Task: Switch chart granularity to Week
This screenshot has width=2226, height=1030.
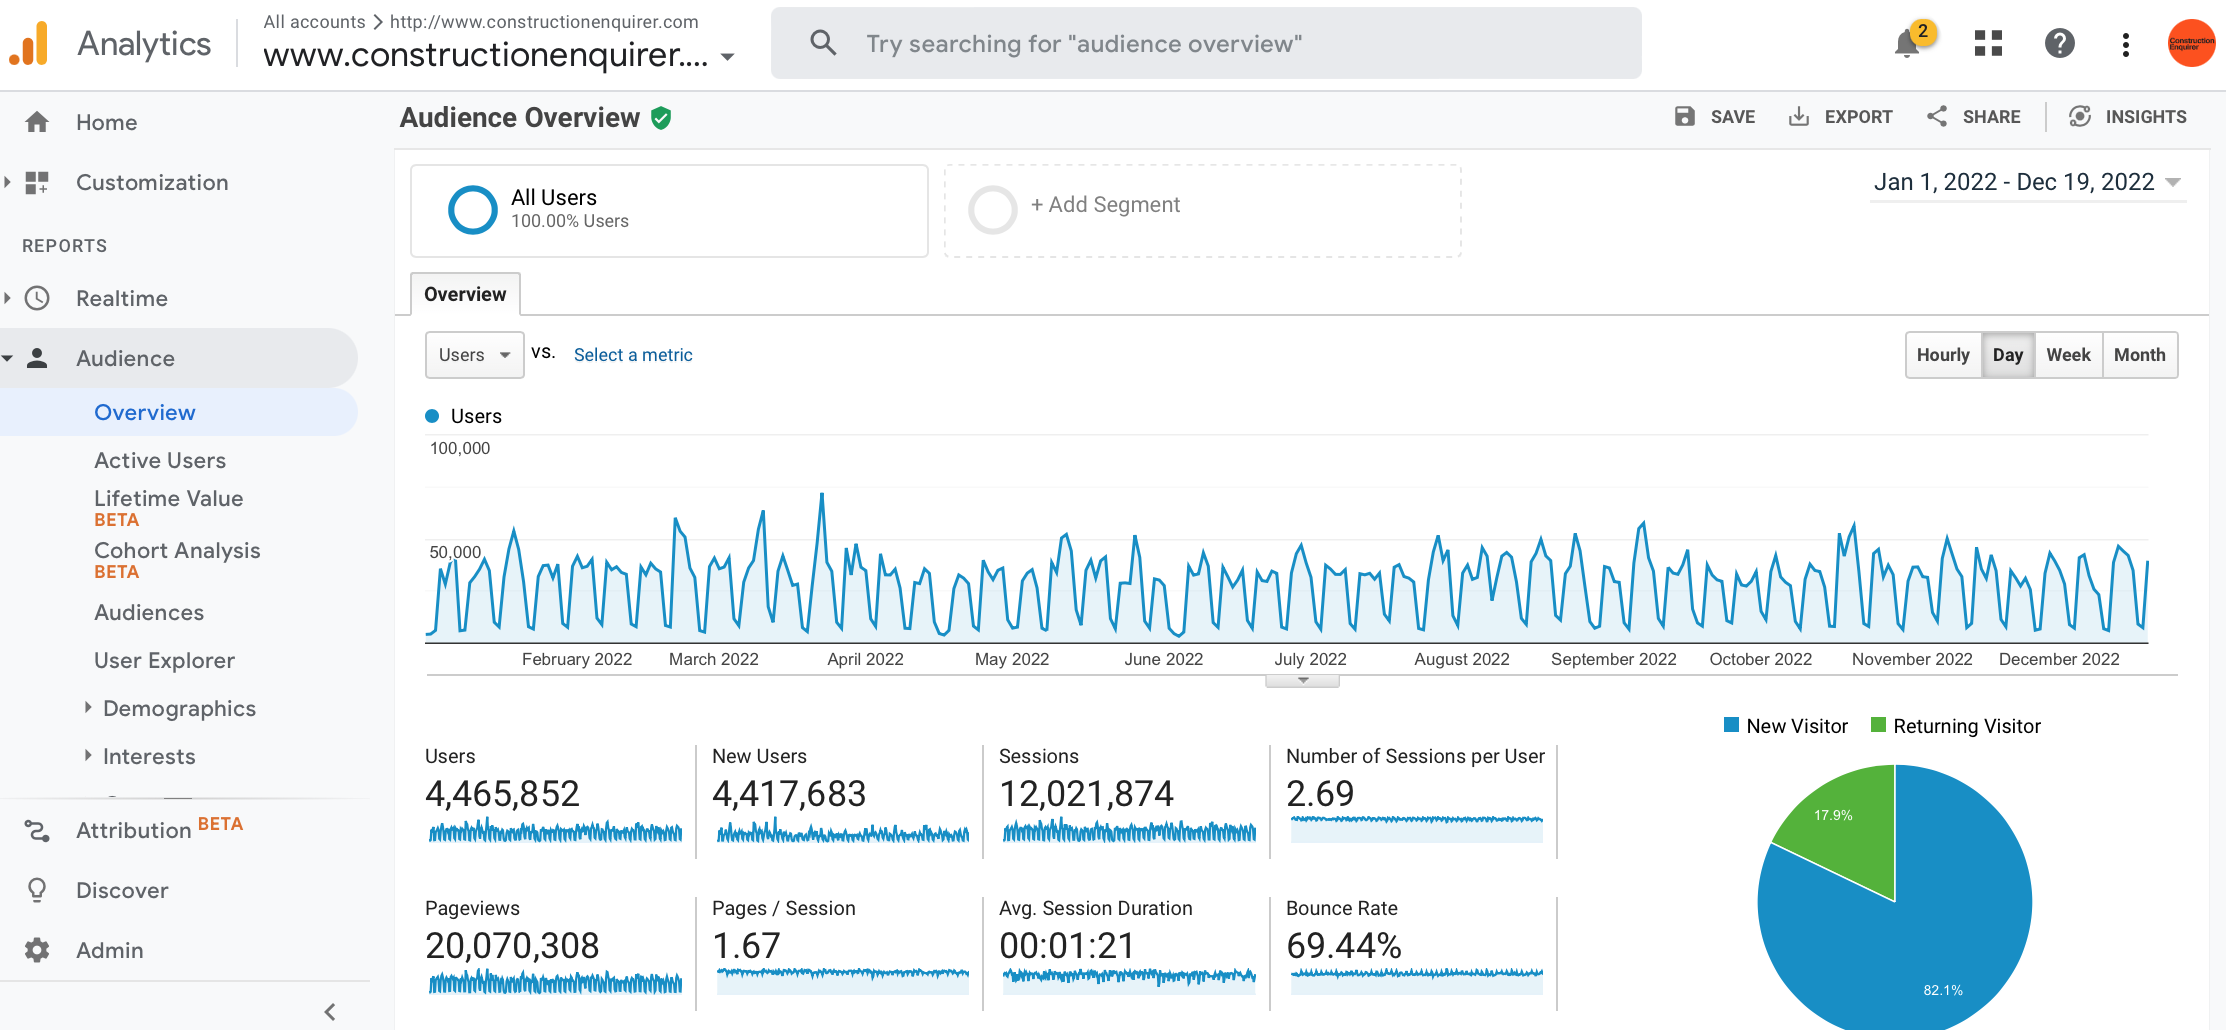Action: coord(2068,355)
